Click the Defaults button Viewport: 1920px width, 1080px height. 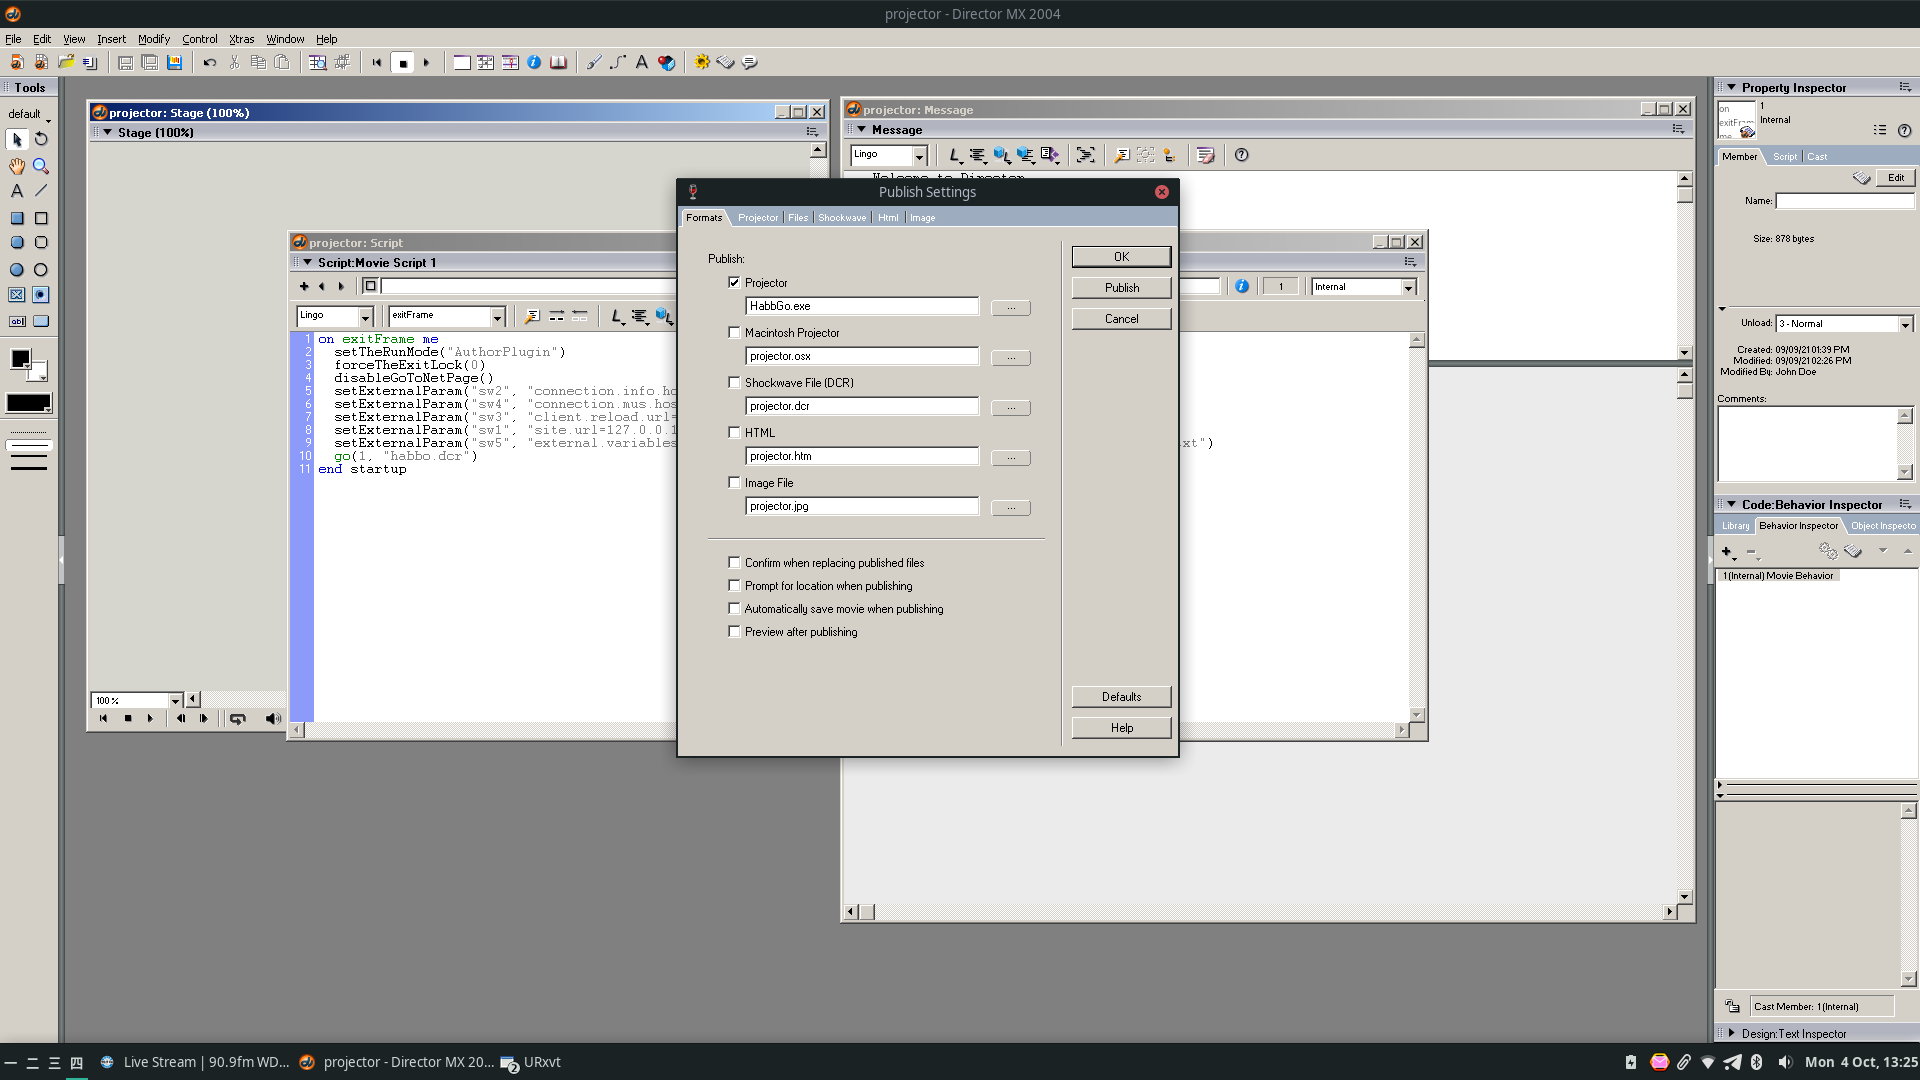pos(1121,697)
